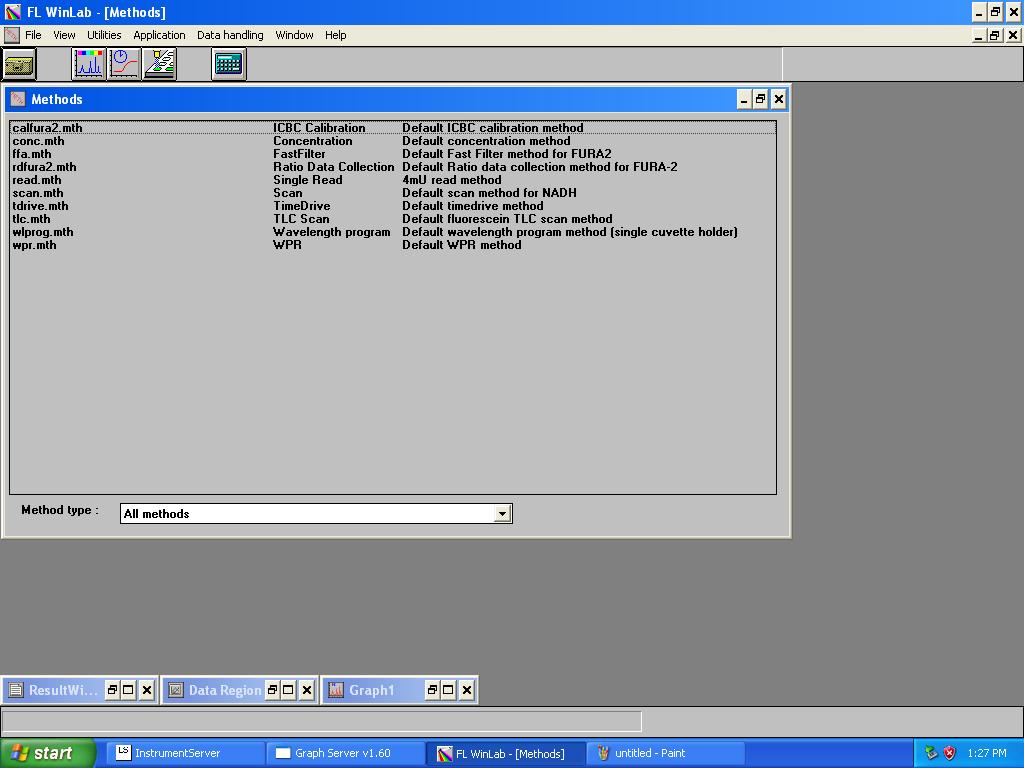
Task: Expand the All methods combo box
Action: pos(503,512)
